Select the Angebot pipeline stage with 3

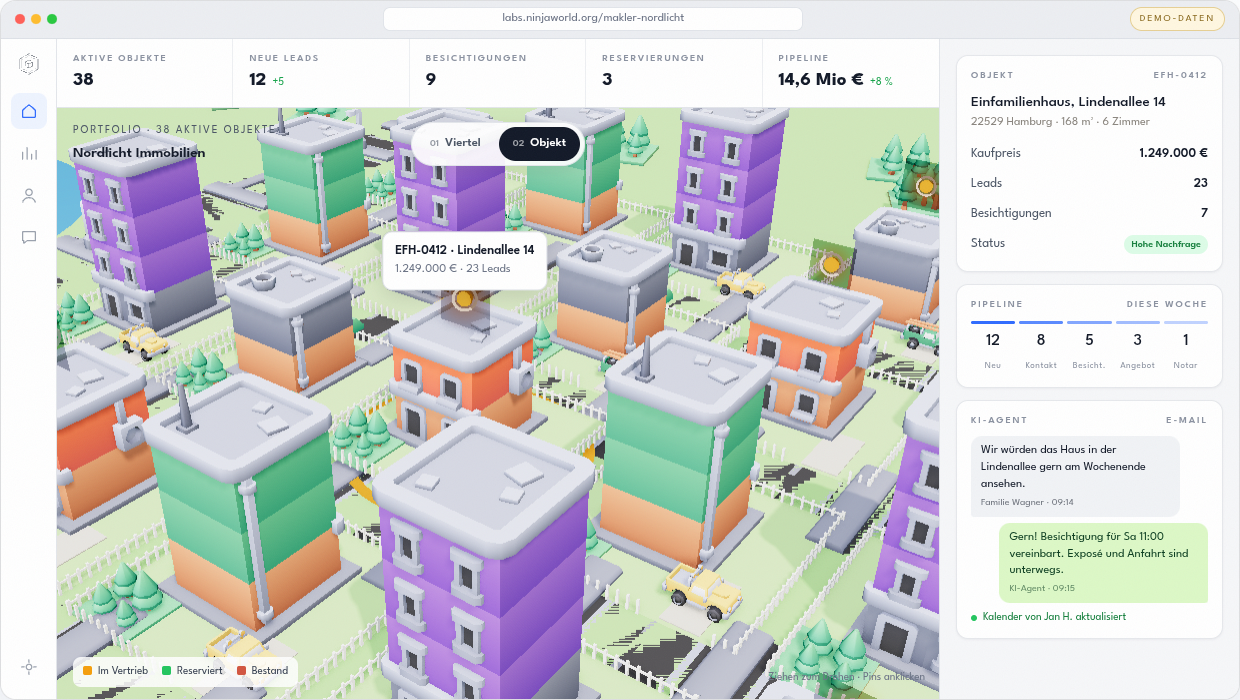click(x=1137, y=346)
